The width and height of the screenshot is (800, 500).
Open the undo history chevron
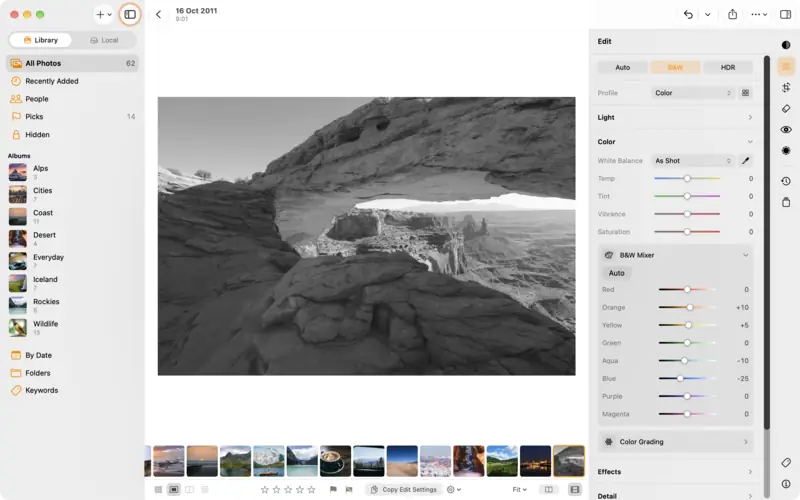click(708, 15)
